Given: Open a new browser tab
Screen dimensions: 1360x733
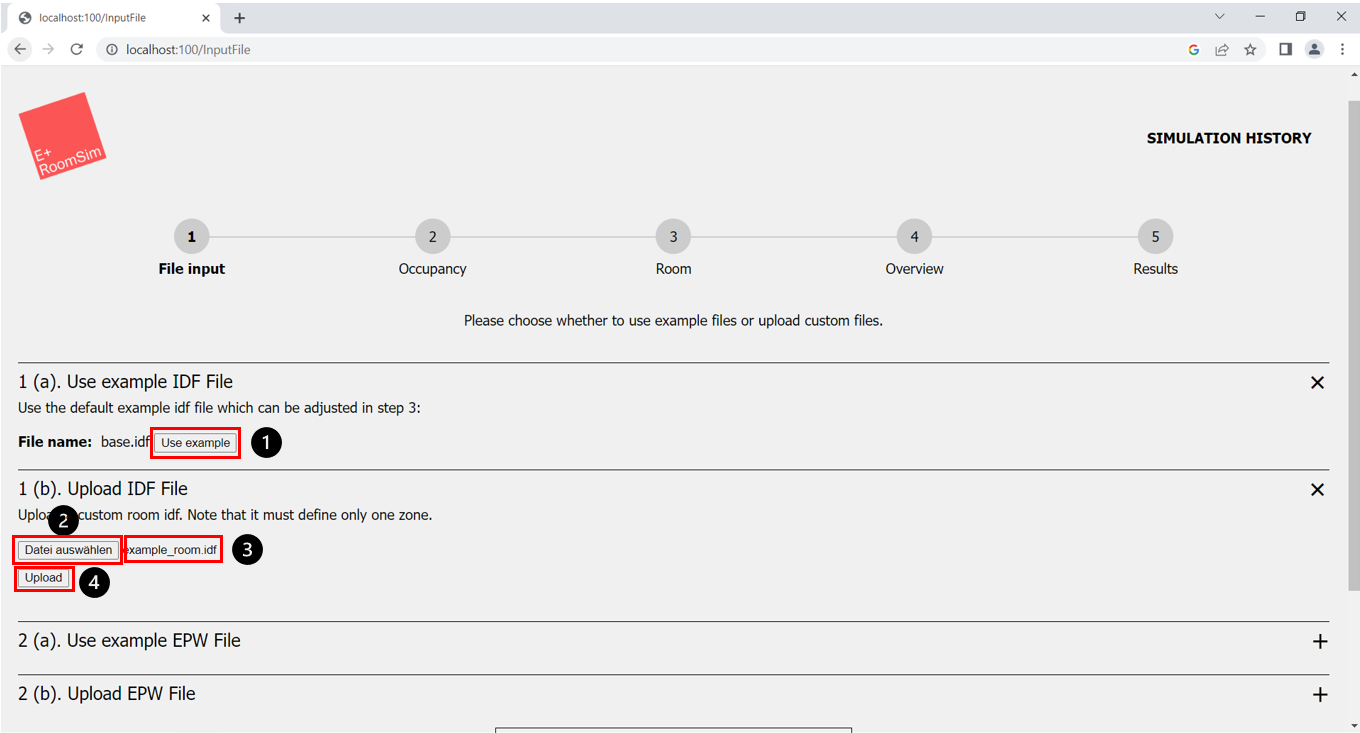Looking at the screenshot, I should click(x=240, y=18).
